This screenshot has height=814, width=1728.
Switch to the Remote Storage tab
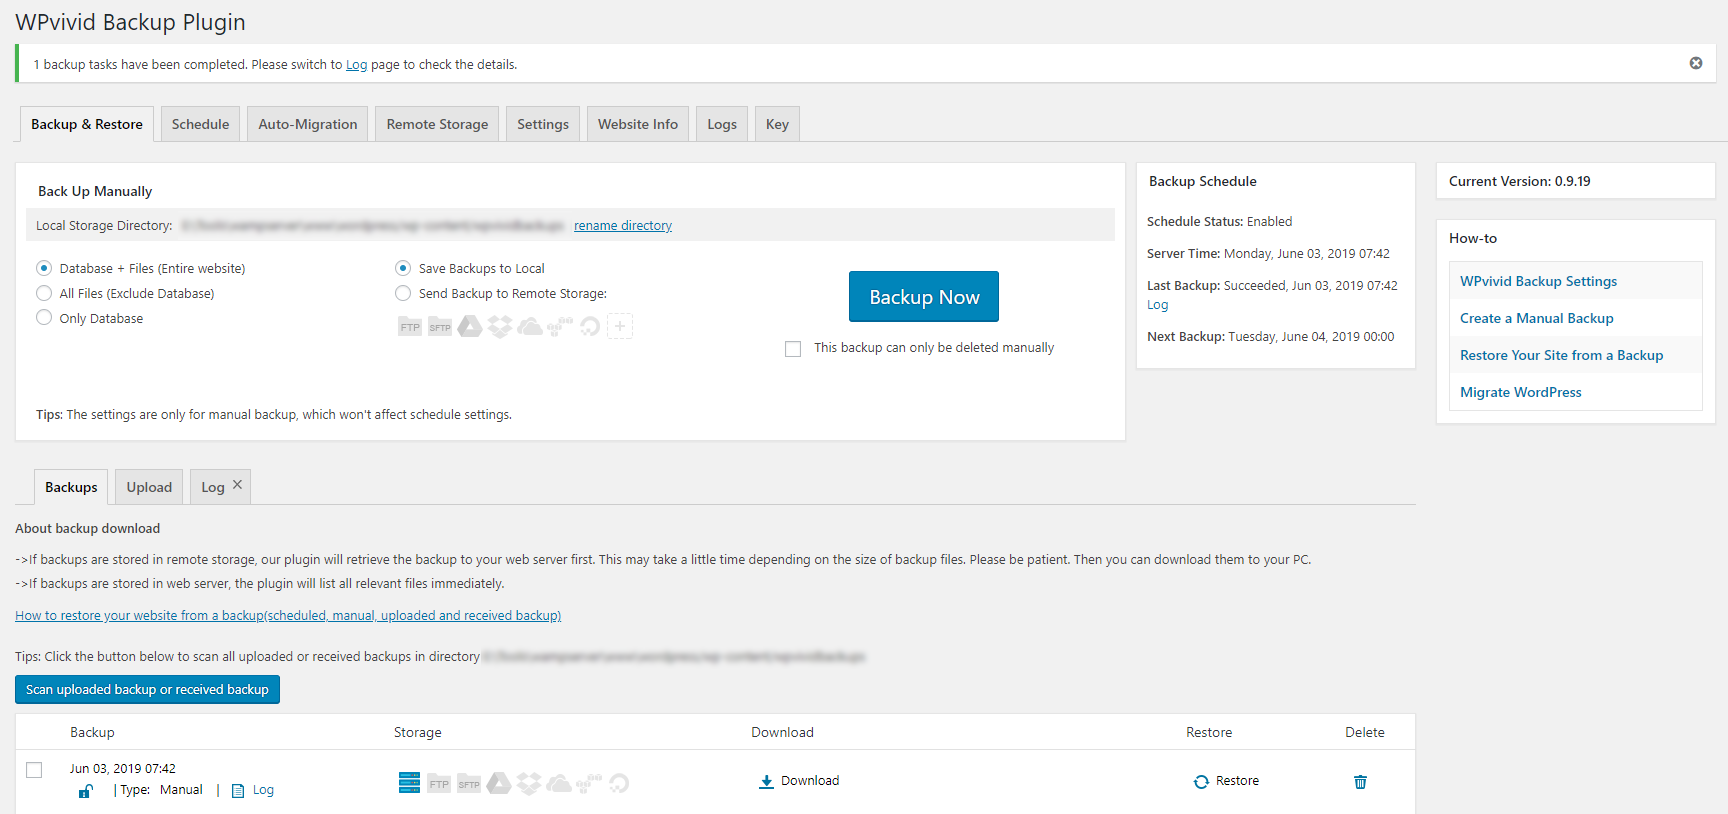click(x=437, y=124)
